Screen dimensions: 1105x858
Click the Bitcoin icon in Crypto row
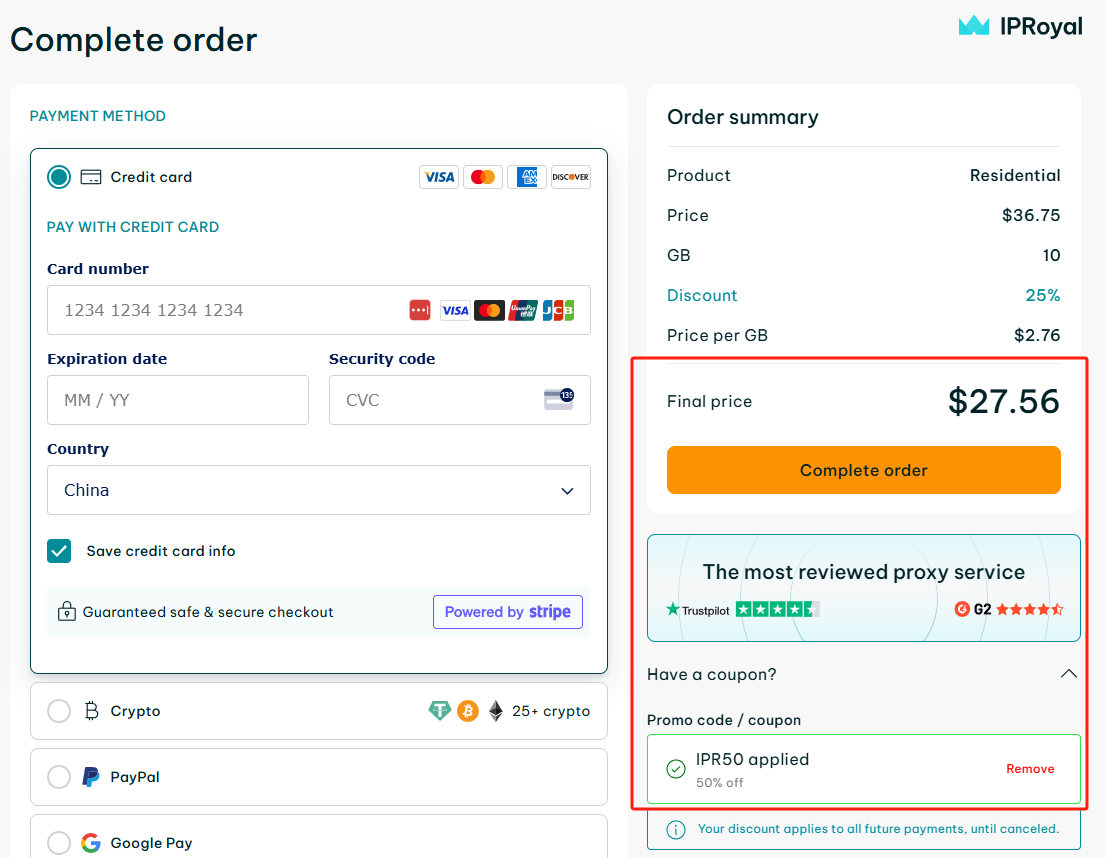click(468, 711)
